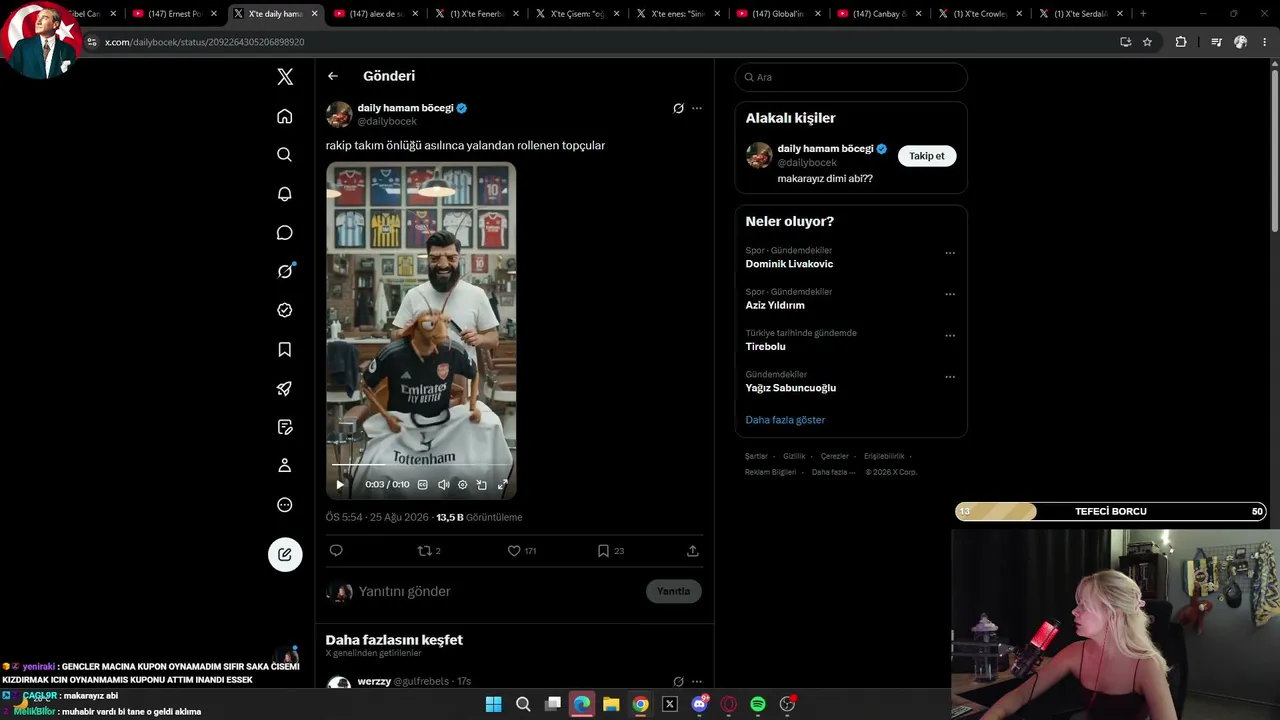Open options for the Tirebolu trend
This screenshot has height=720, width=1280.
point(950,336)
